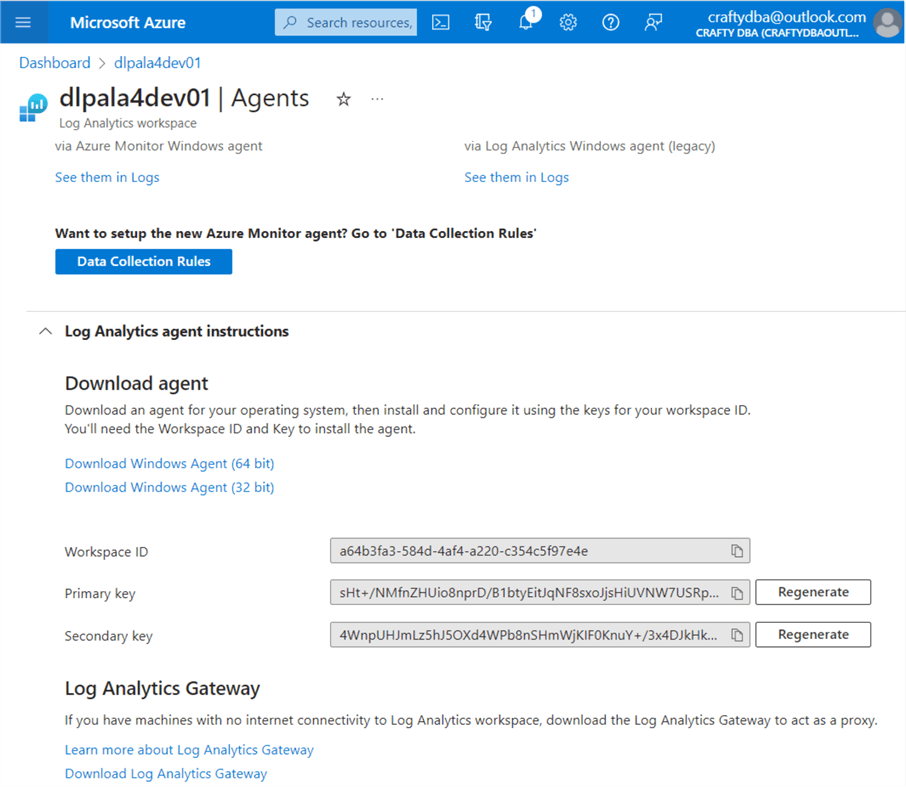Click the 'Secondary key' label
This screenshot has height=787, width=906.
click(109, 636)
